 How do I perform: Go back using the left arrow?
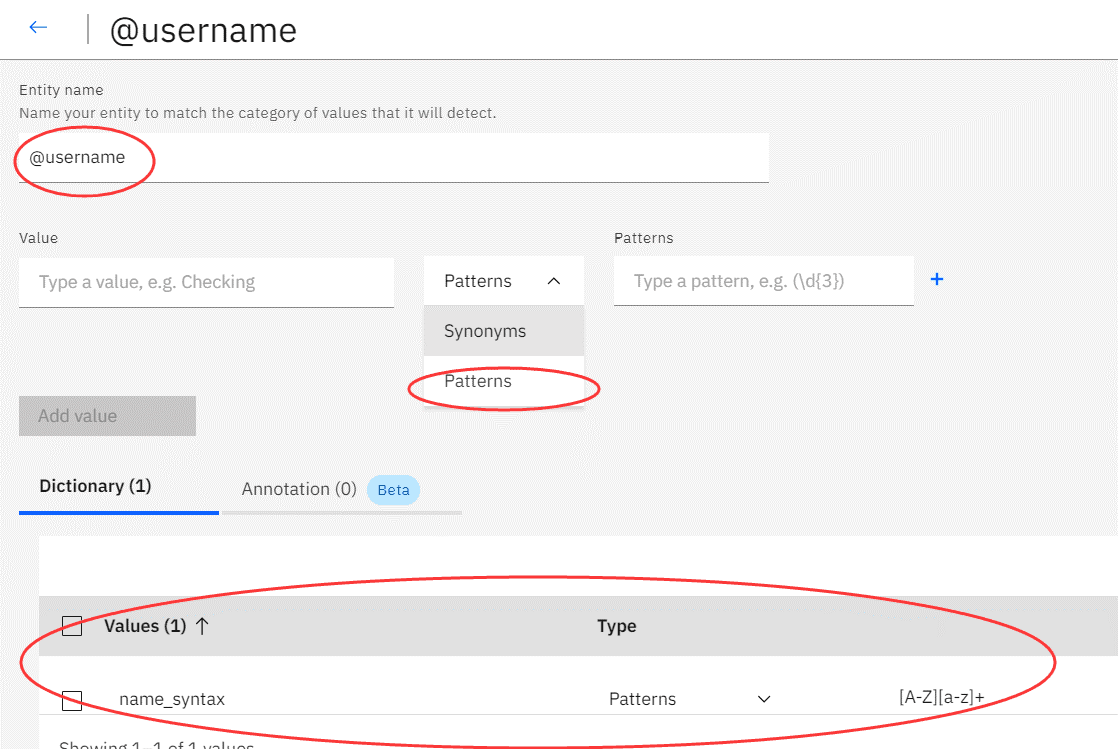(38, 28)
